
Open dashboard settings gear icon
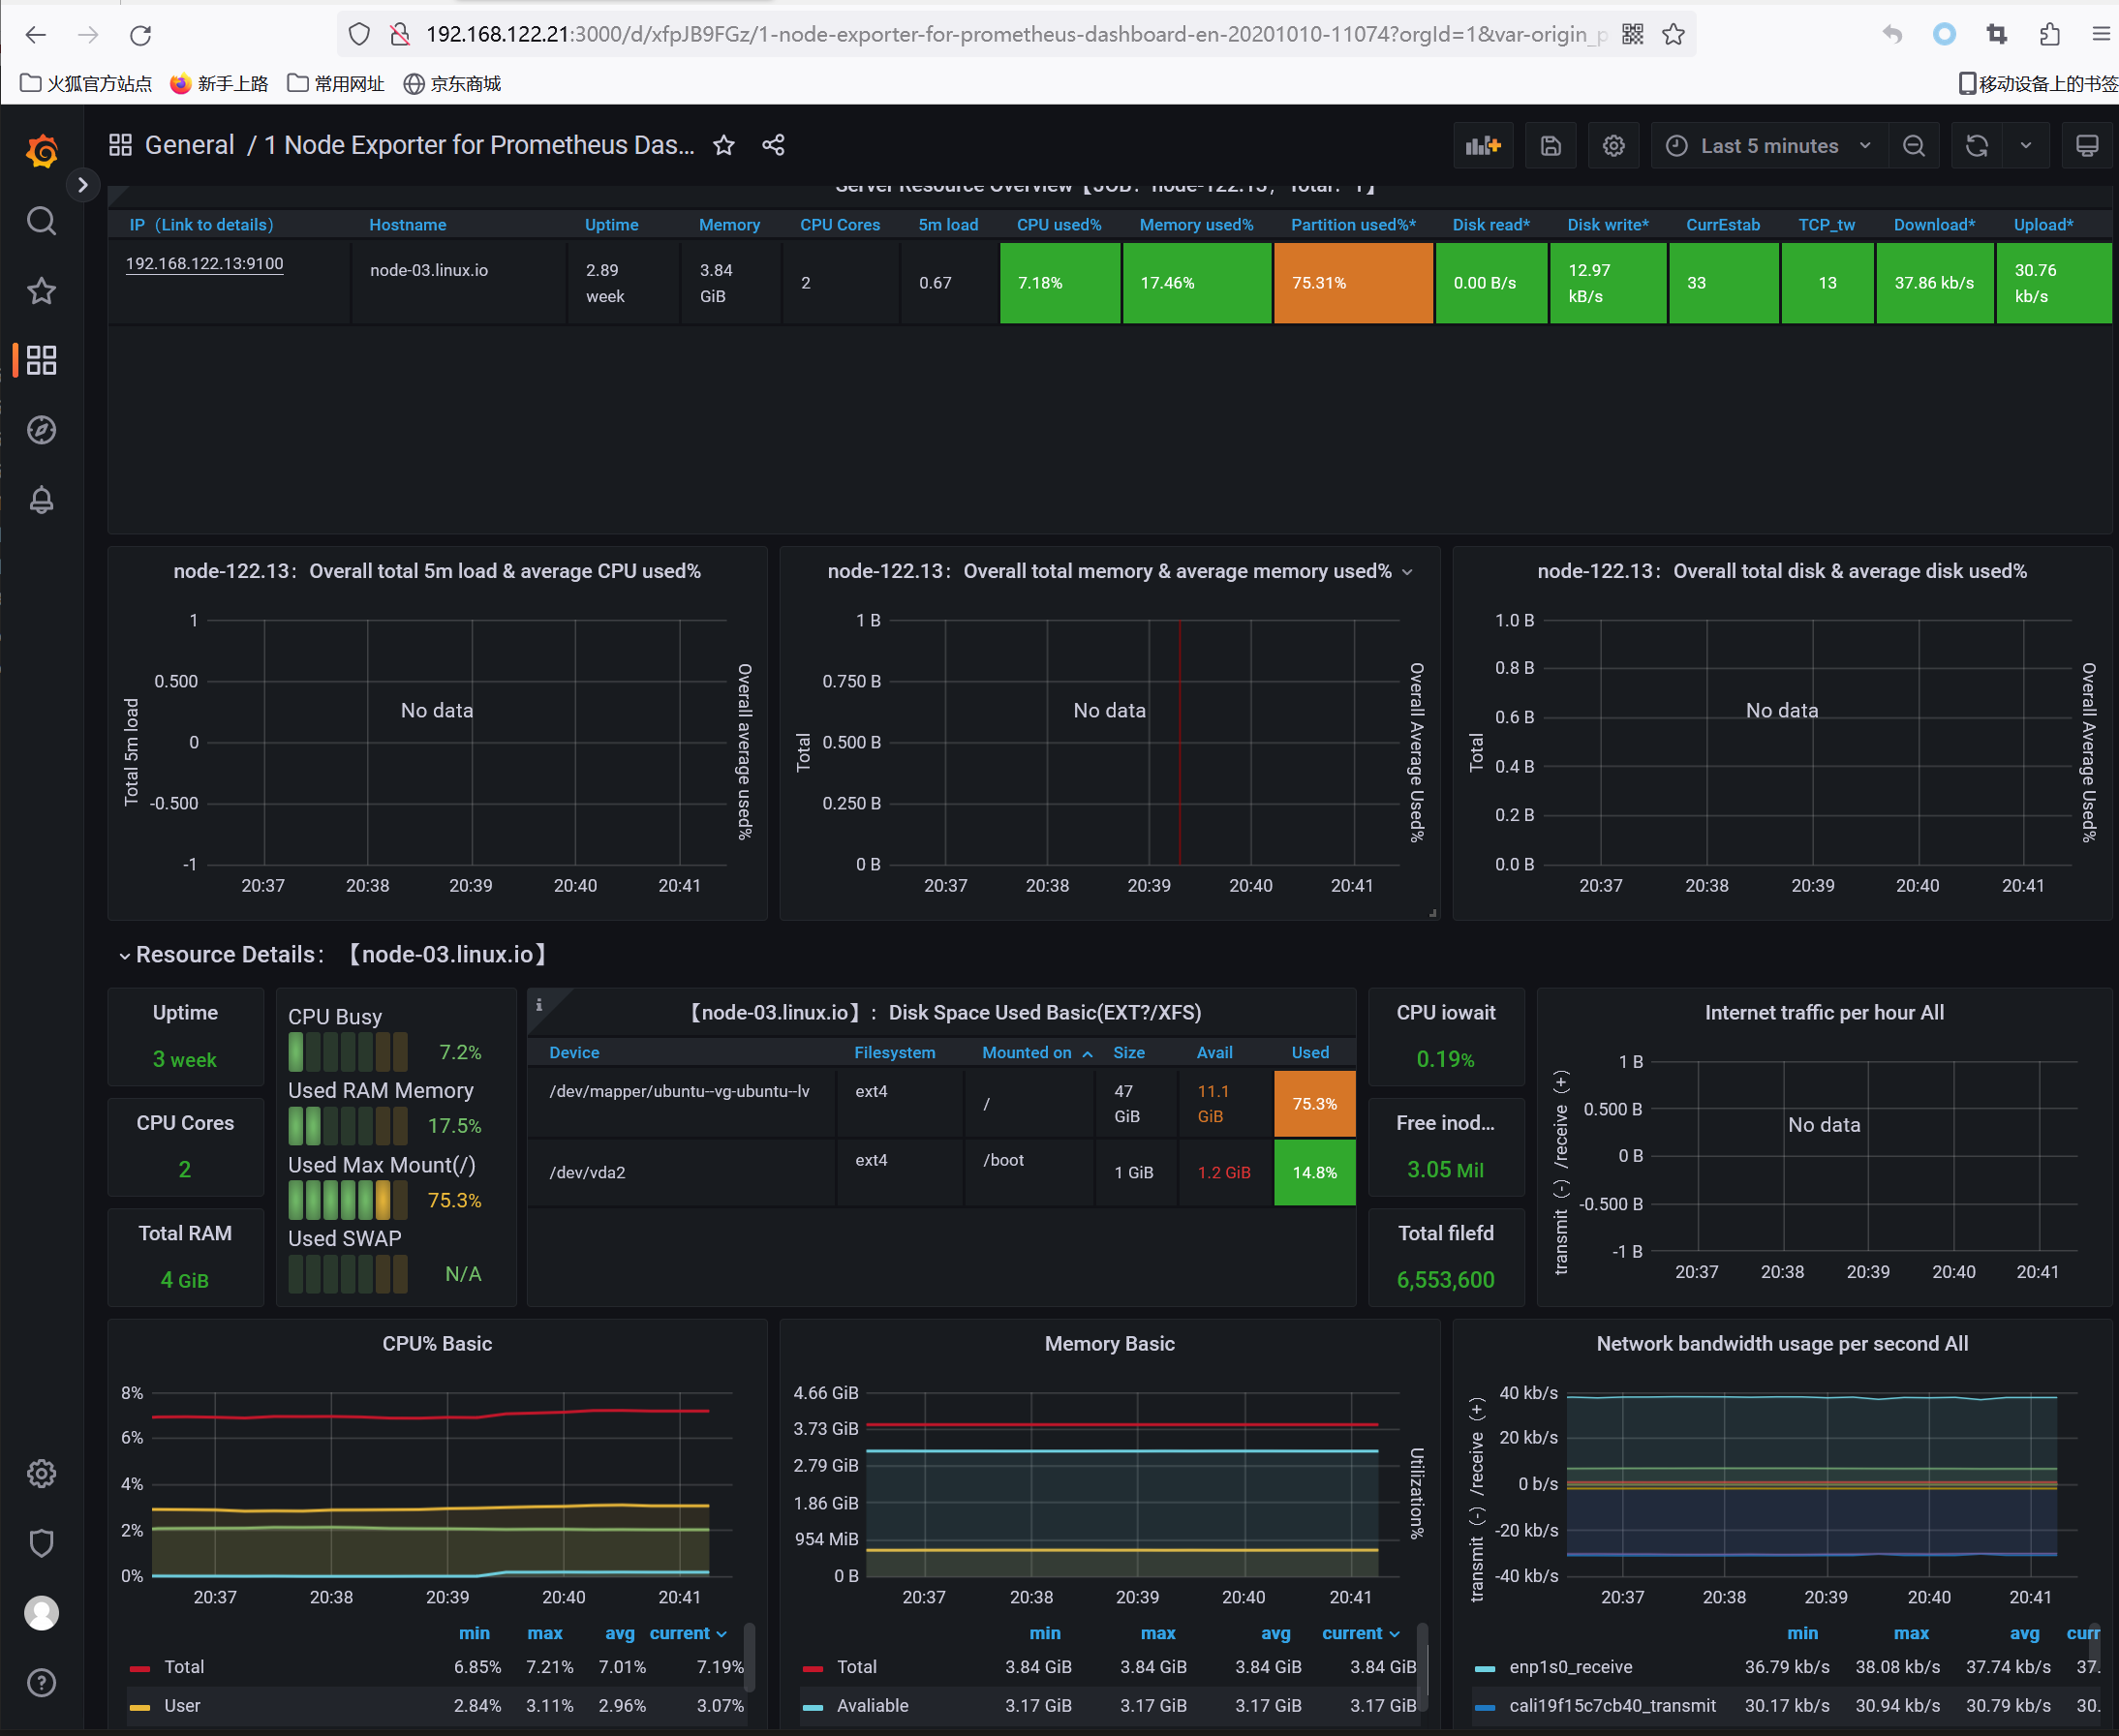click(1613, 146)
